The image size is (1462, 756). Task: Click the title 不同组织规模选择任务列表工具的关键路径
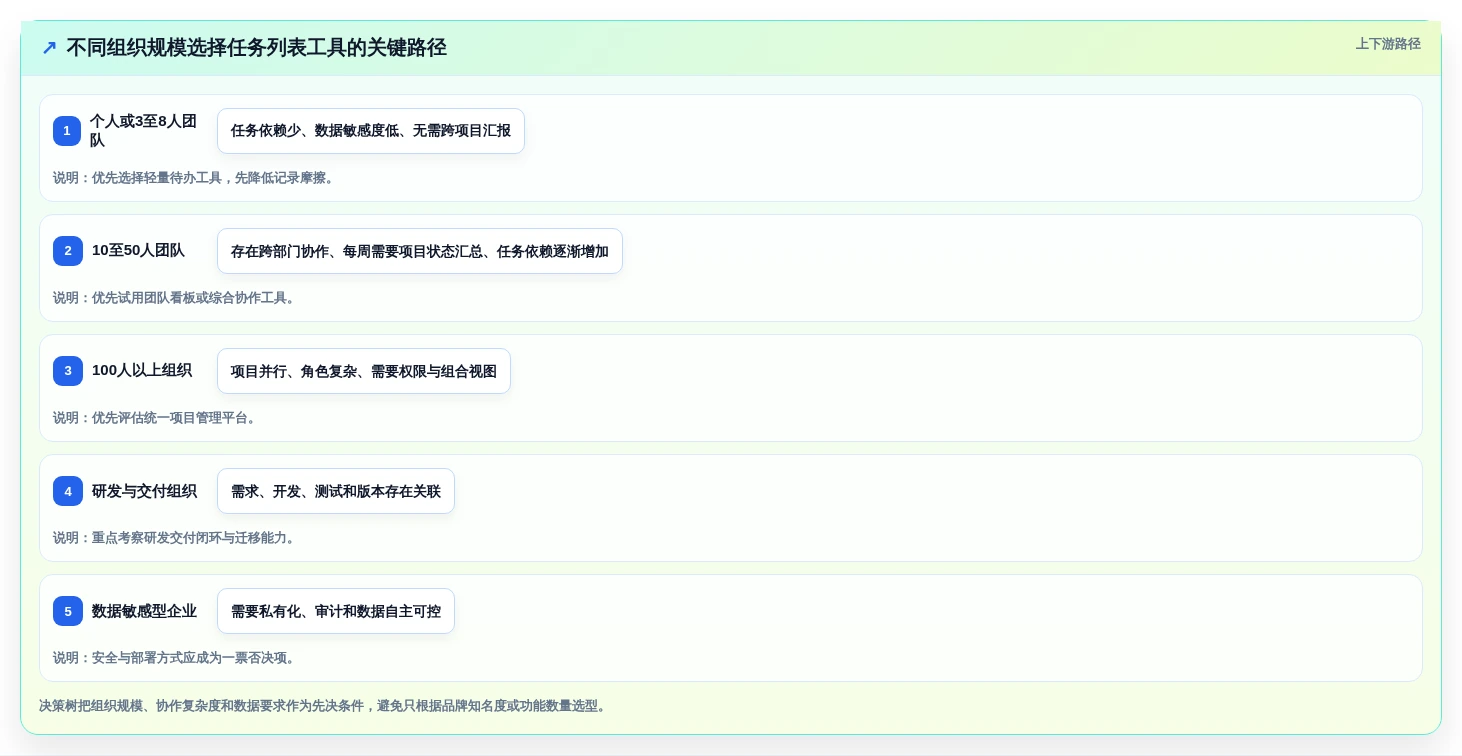click(x=257, y=48)
